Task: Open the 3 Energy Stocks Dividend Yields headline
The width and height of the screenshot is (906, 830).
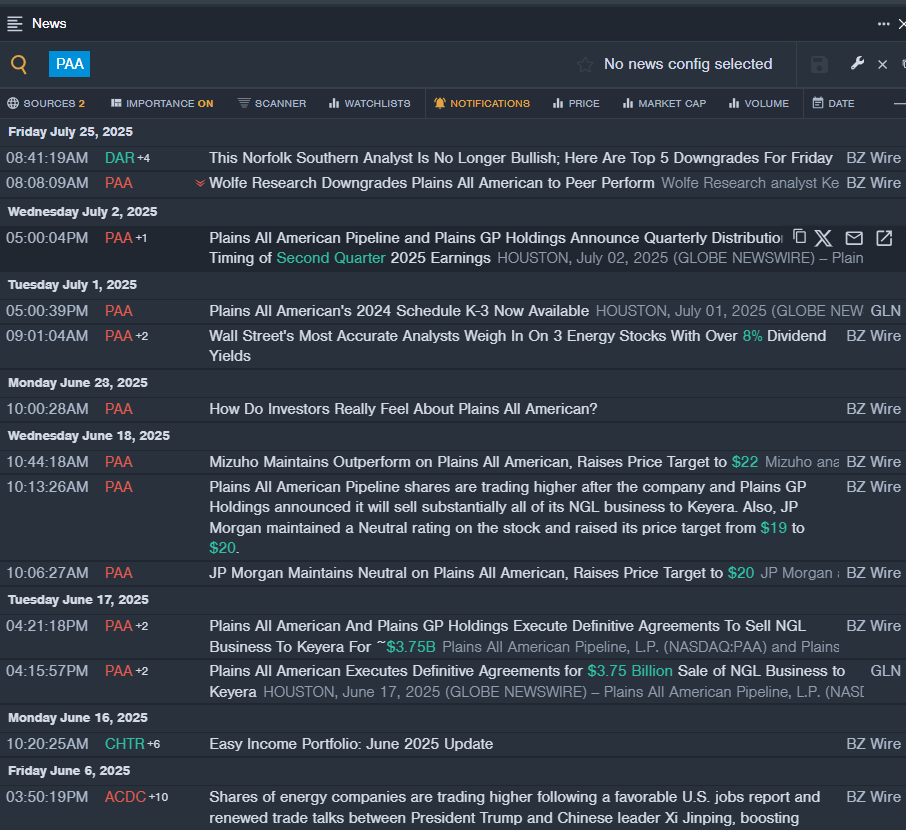Action: 517,346
